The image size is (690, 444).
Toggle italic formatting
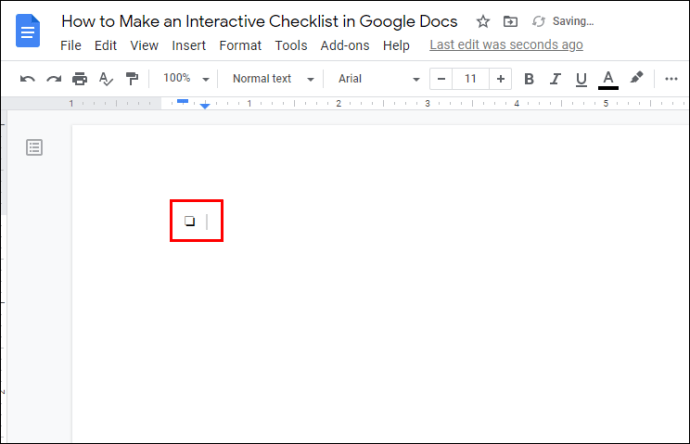point(555,79)
